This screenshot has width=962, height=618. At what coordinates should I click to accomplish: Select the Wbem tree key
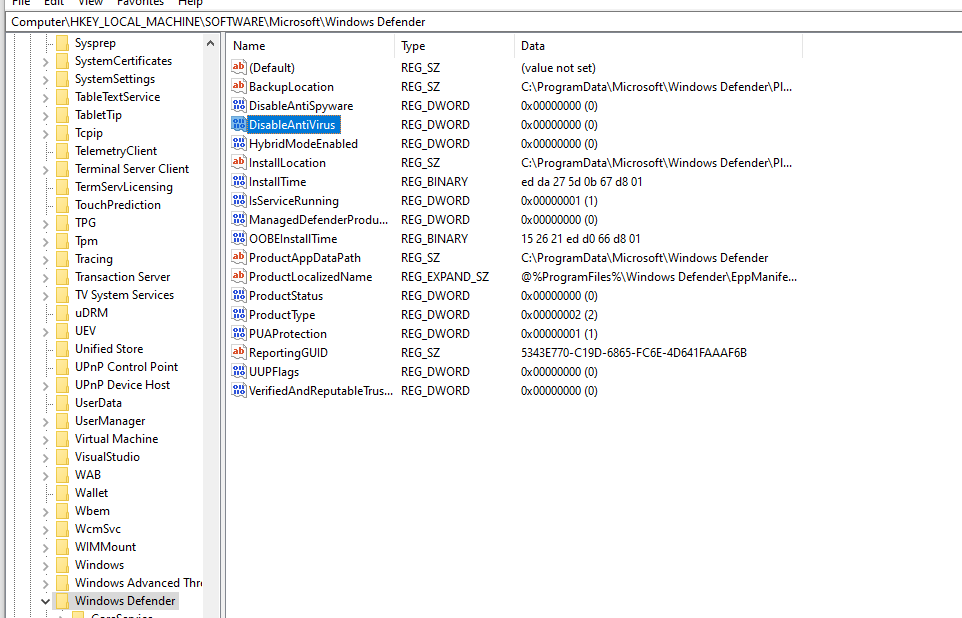coord(92,511)
